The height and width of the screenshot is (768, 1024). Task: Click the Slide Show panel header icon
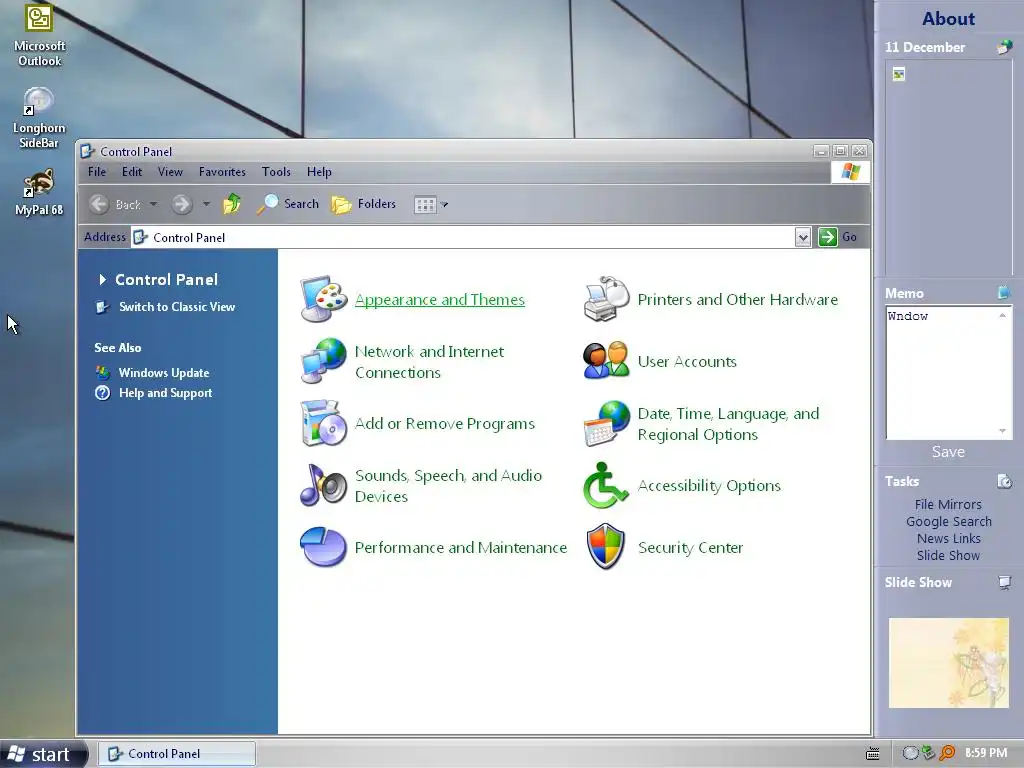pyautogui.click(x=1004, y=582)
